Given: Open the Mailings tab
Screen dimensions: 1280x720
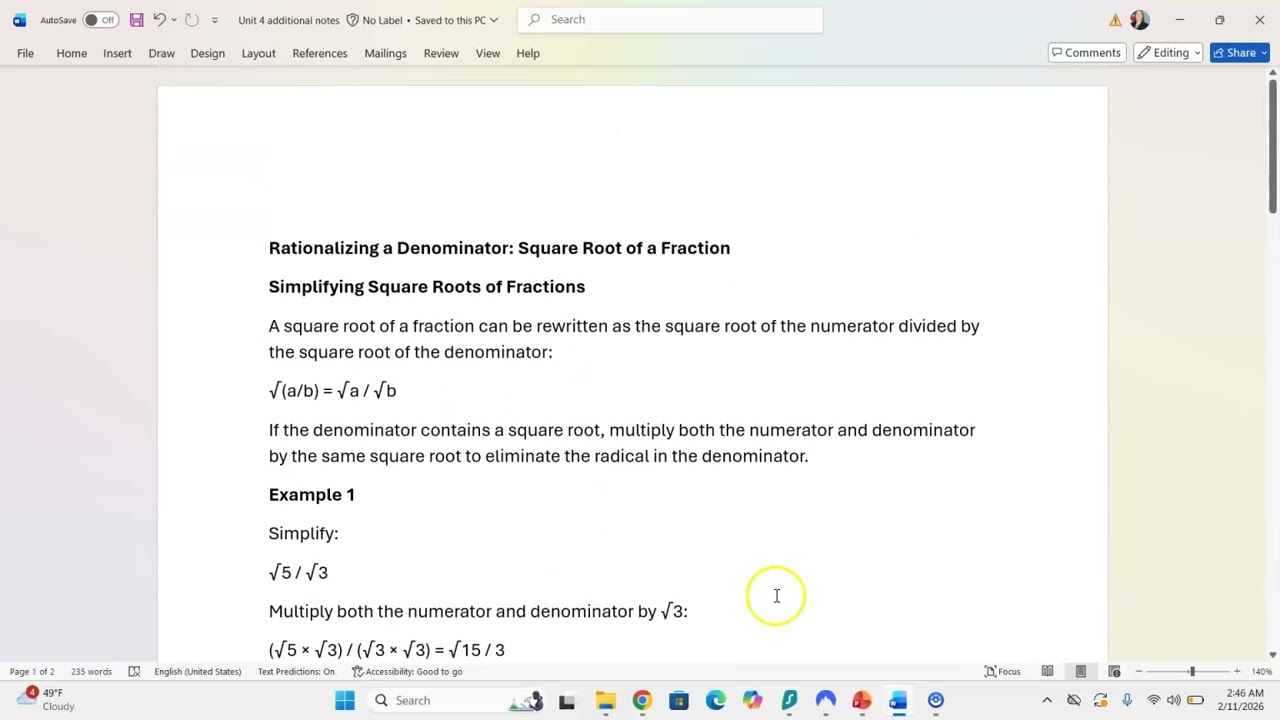Looking at the screenshot, I should tap(385, 53).
